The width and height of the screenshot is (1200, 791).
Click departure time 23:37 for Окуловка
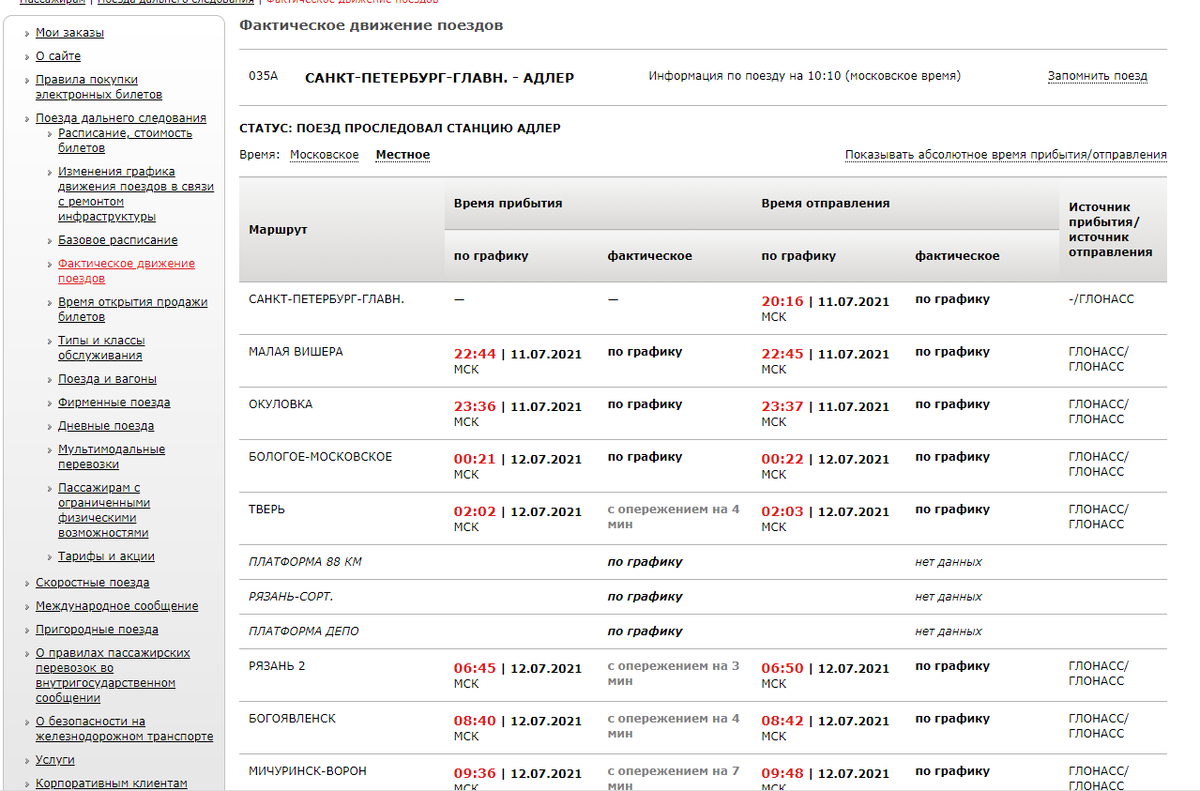click(783, 405)
